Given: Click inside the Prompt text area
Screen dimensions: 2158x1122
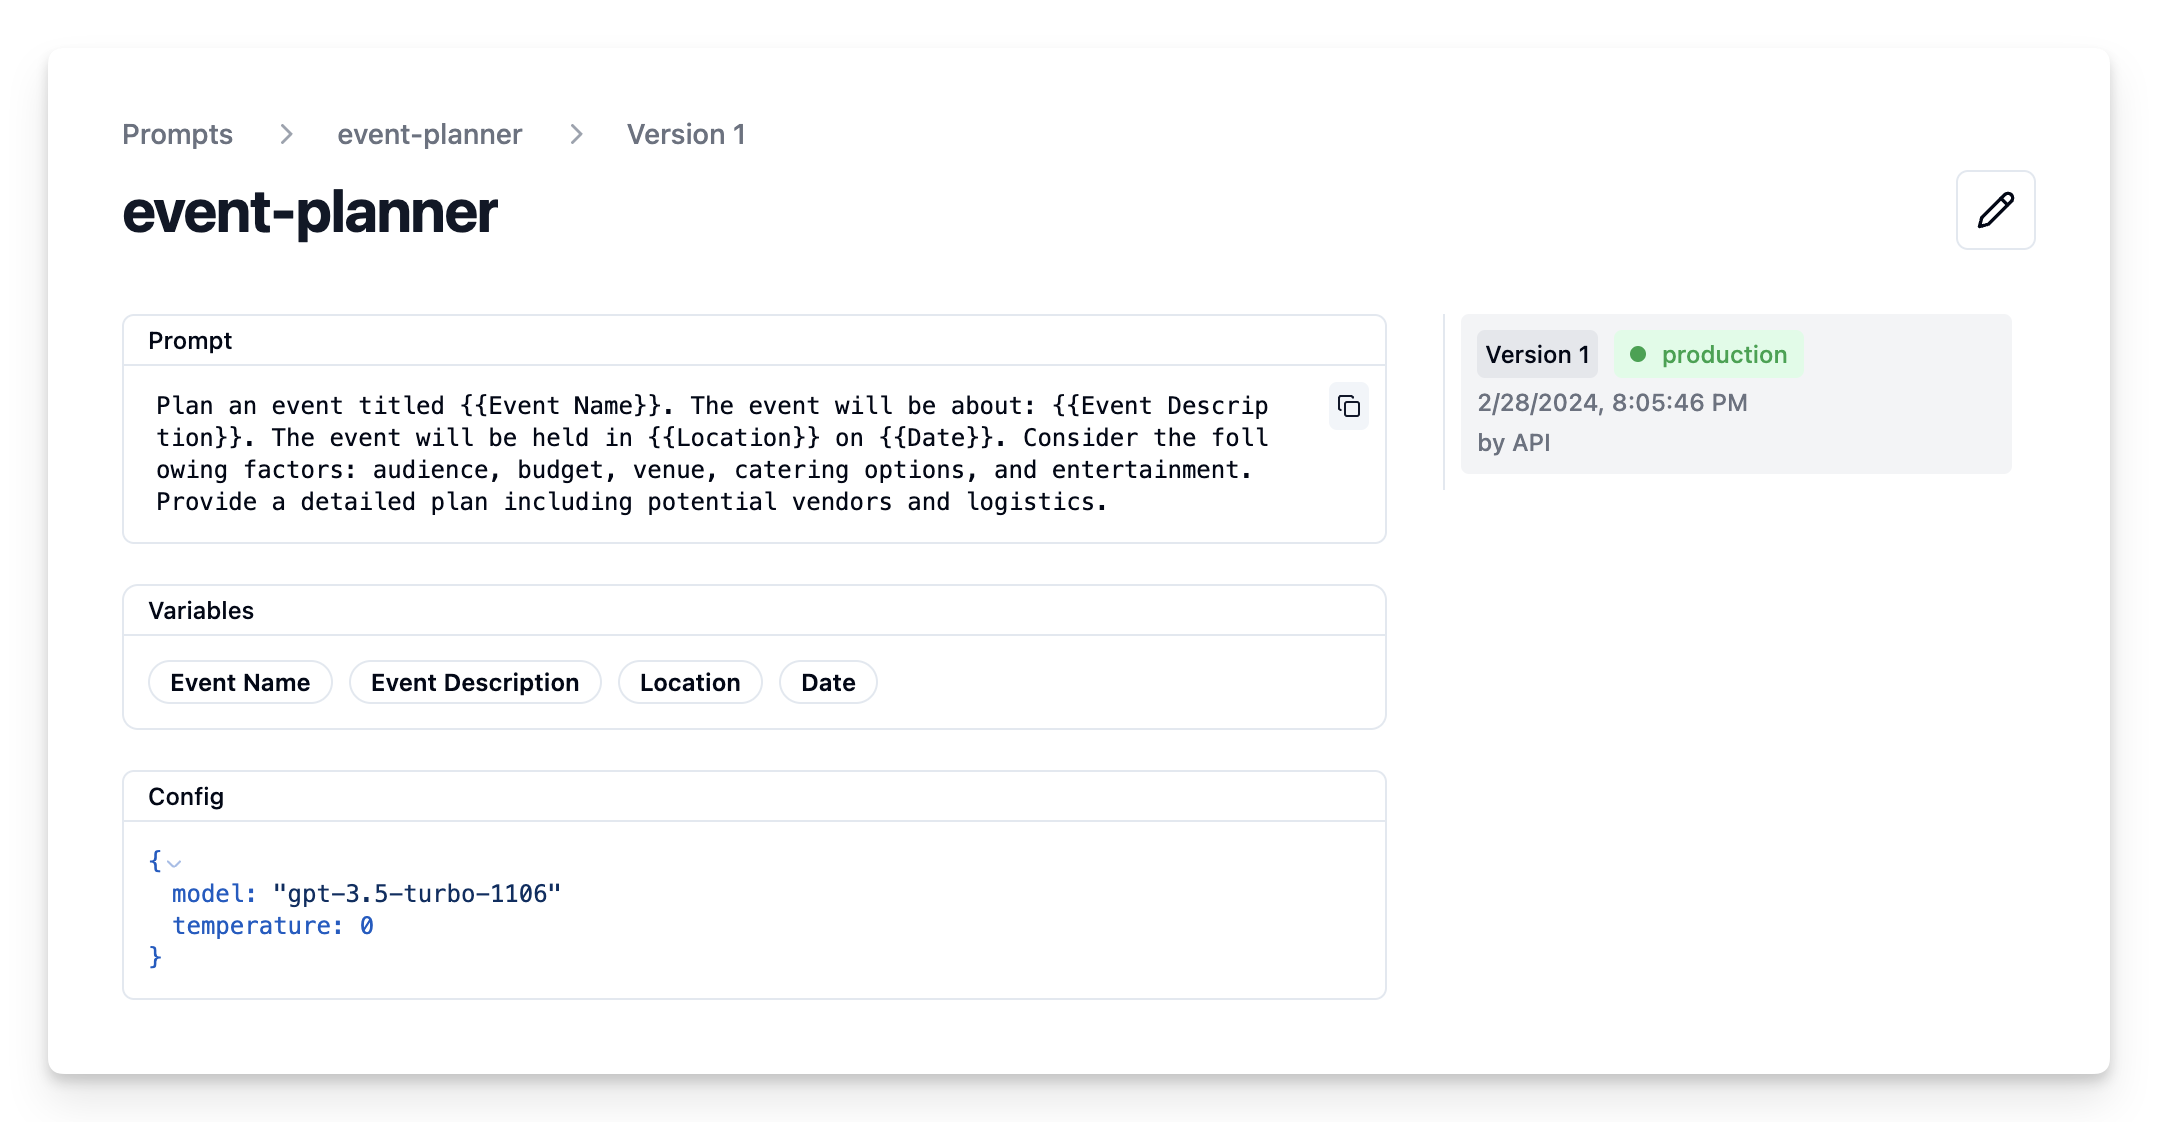Looking at the screenshot, I should pyautogui.click(x=700, y=453).
